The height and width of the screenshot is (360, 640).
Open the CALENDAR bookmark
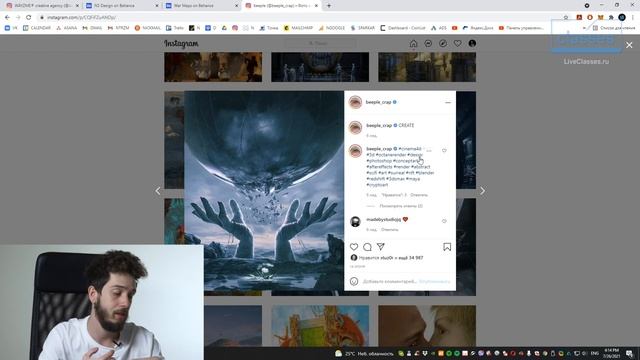[37, 28]
